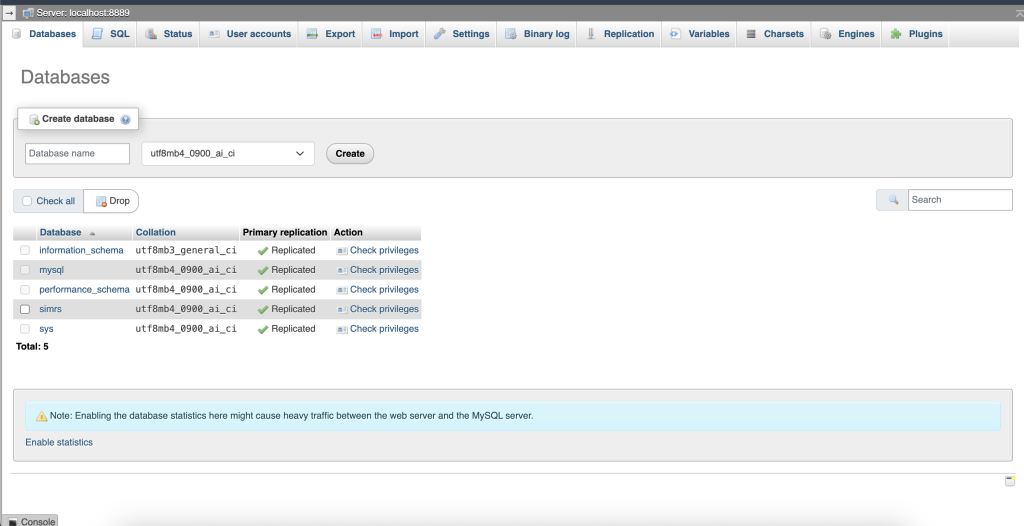Image resolution: width=1024 pixels, height=526 pixels.
Task: Click the privileges icon for mysql row
Action: (x=342, y=270)
